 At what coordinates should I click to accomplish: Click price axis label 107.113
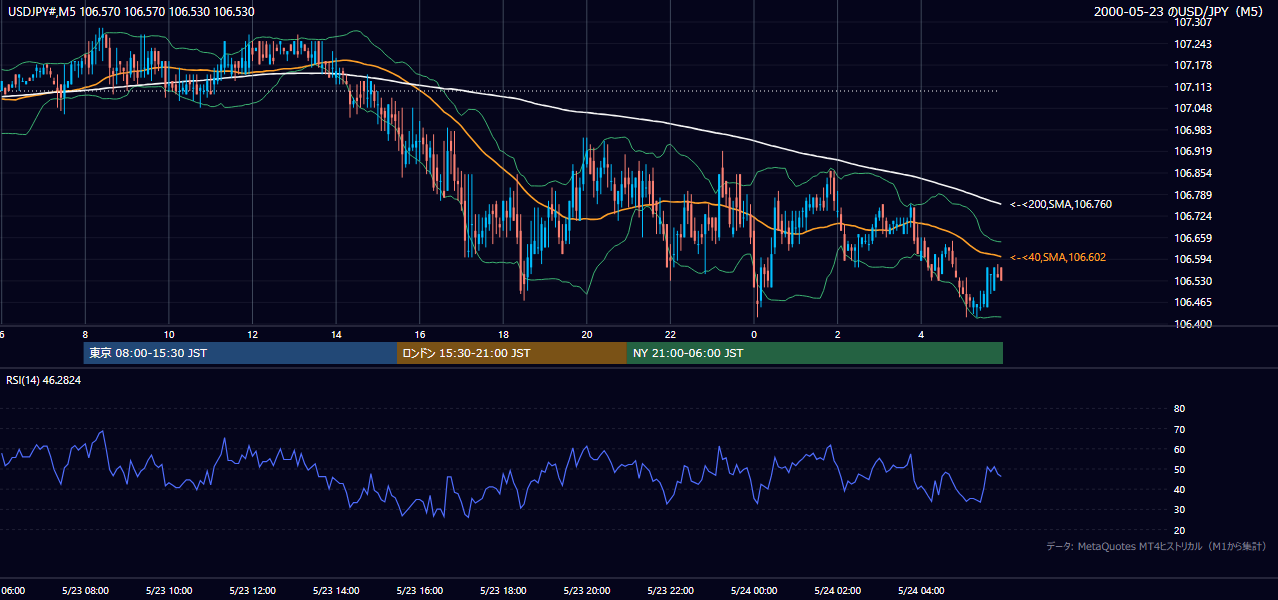pyautogui.click(x=1192, y=87)
